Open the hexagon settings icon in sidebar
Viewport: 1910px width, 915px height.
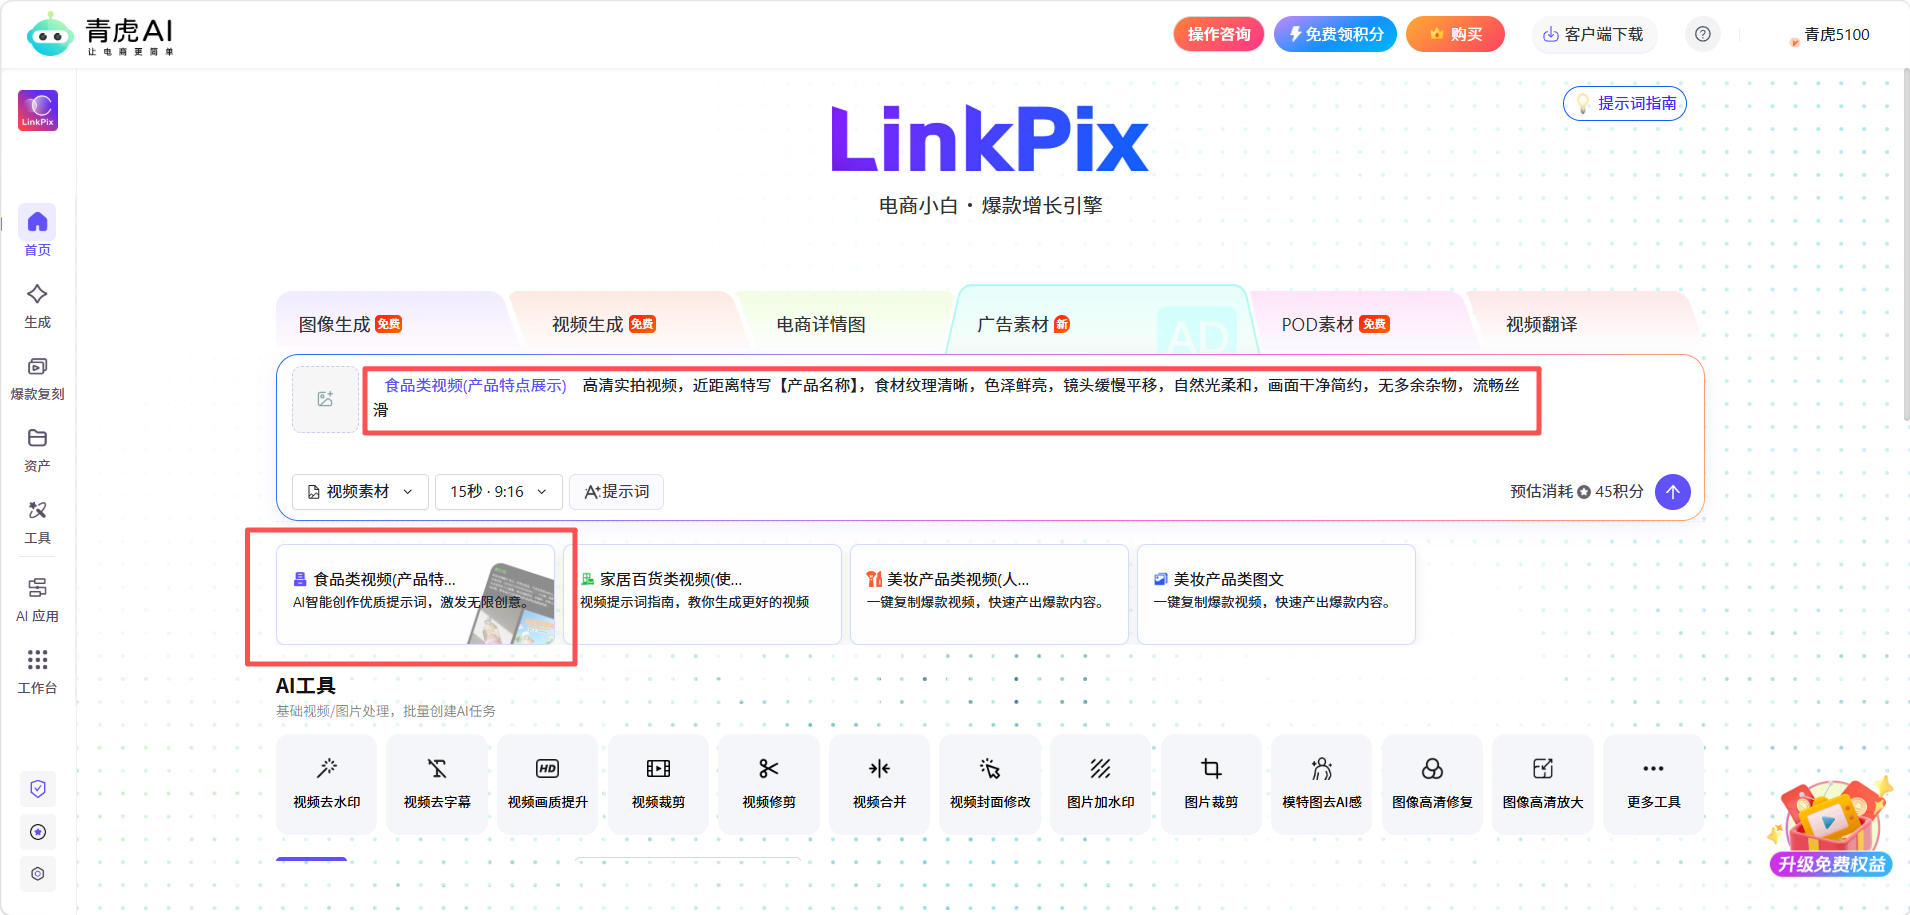pos(38,874)
